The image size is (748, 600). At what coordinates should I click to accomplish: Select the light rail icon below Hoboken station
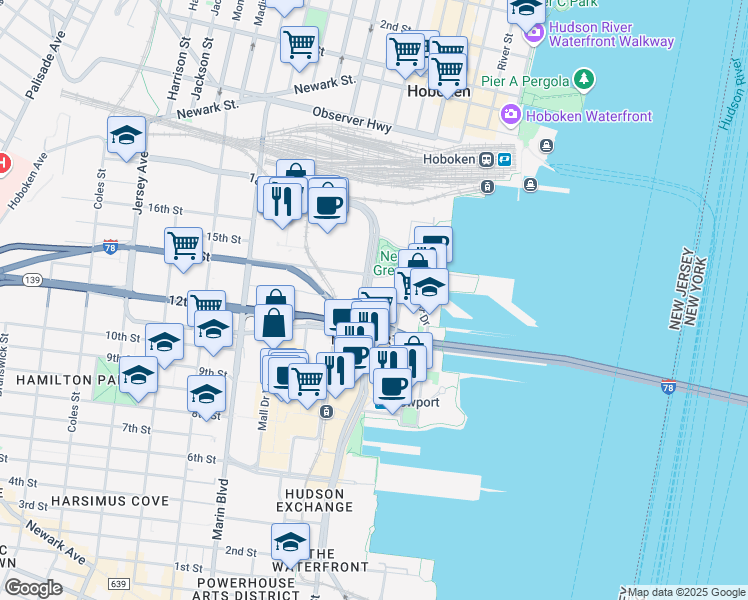(x=487, y=186)
